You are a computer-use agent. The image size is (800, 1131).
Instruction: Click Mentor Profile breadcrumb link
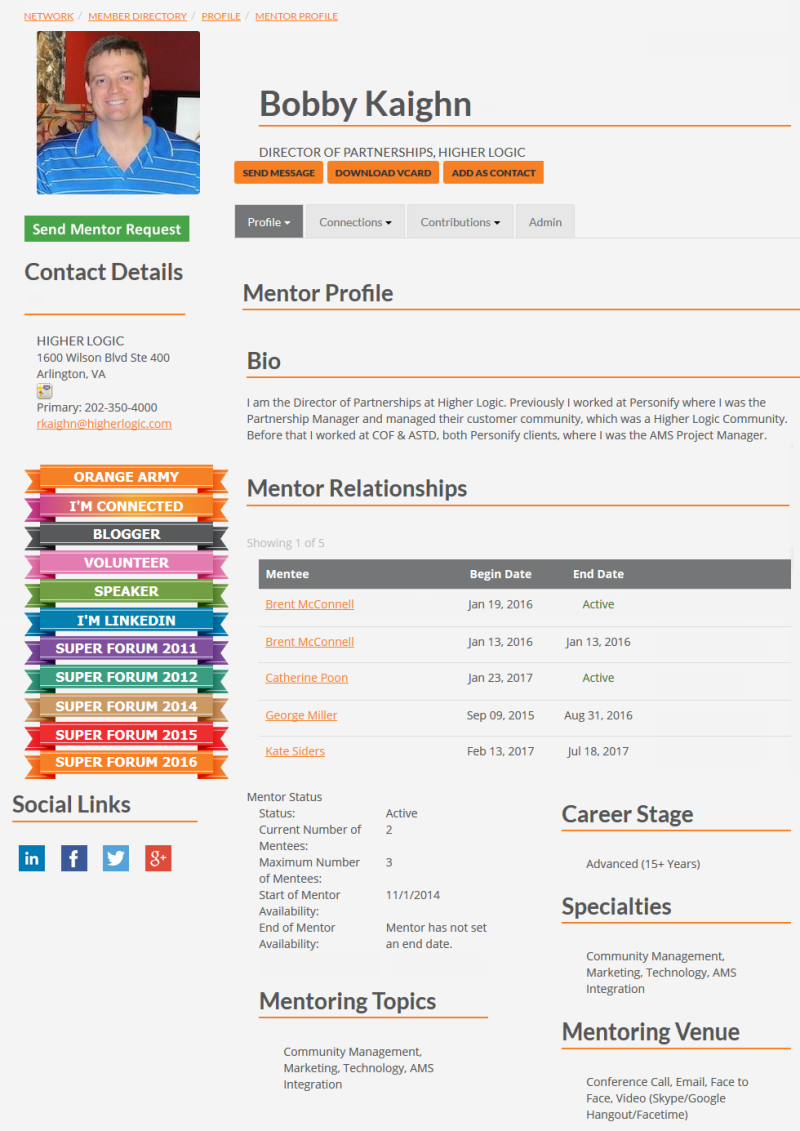pos(296,16)
